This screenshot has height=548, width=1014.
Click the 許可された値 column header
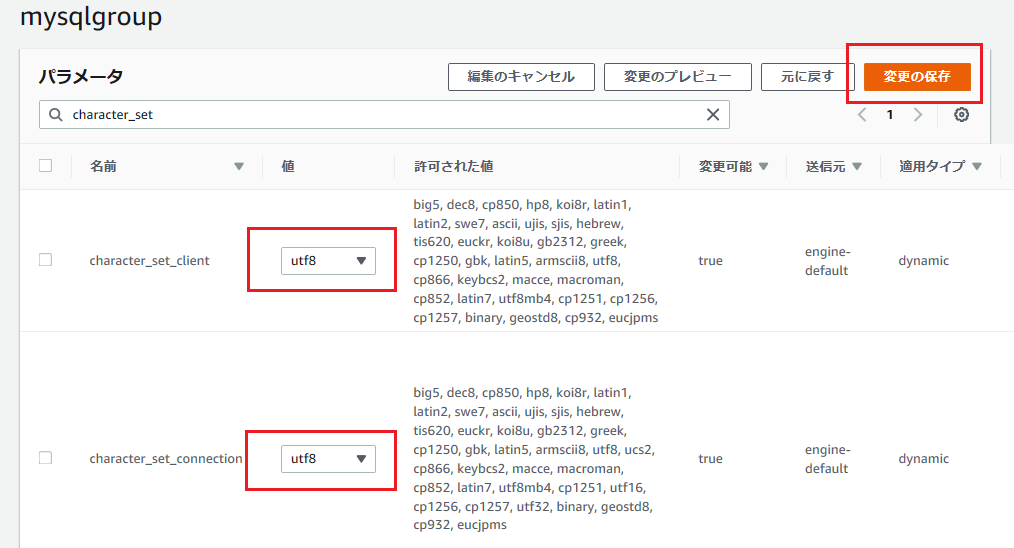[453, 166]
